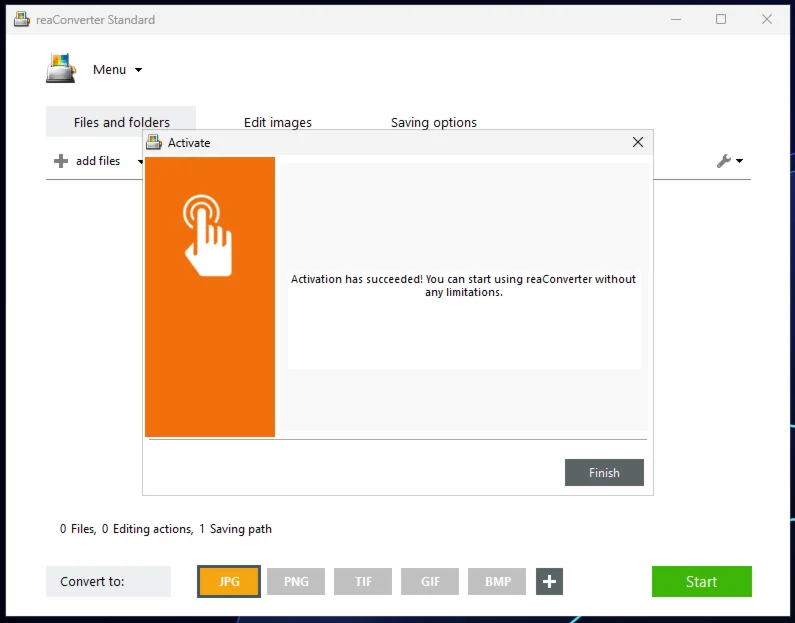Click the Convert to label
The height and width of the screenshot is (623, 795).
pyautogui.click(x=92, y=581)
